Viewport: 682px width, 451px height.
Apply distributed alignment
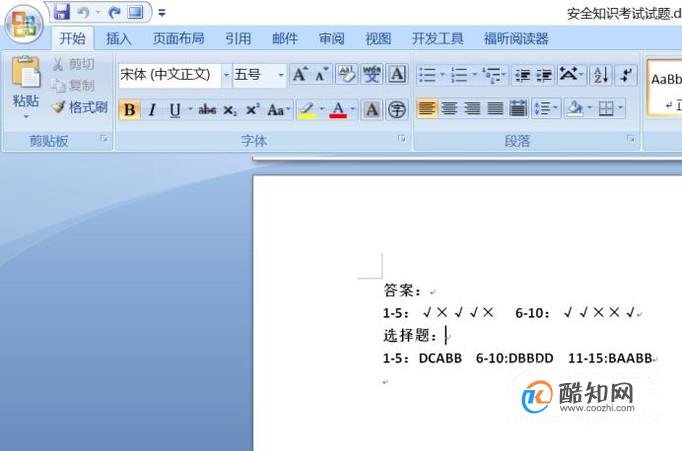[518, 109]
